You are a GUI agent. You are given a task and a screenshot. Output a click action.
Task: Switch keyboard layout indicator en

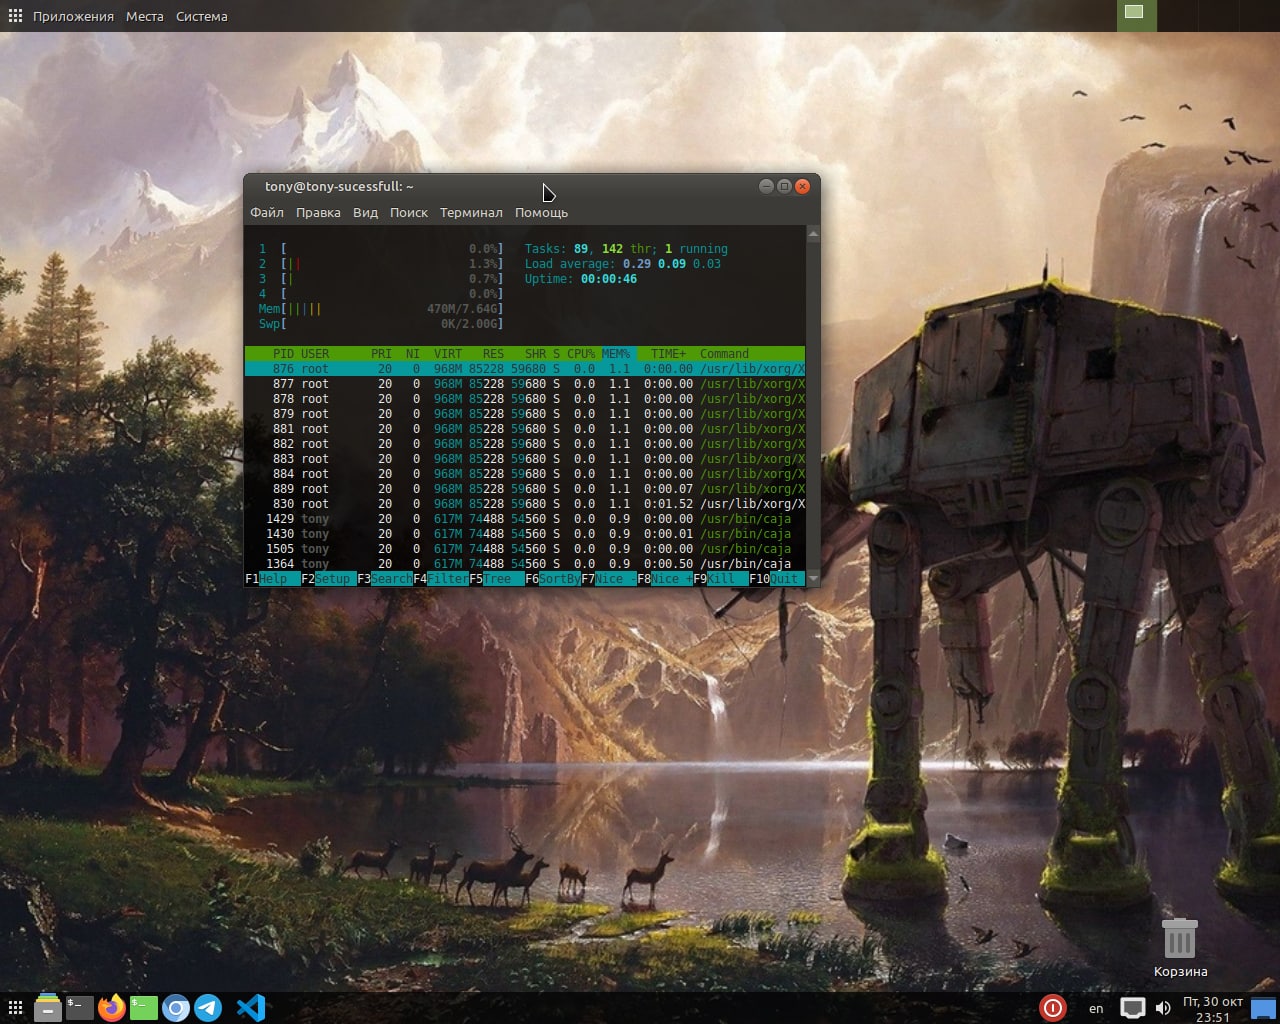tap(1096, 1008)
